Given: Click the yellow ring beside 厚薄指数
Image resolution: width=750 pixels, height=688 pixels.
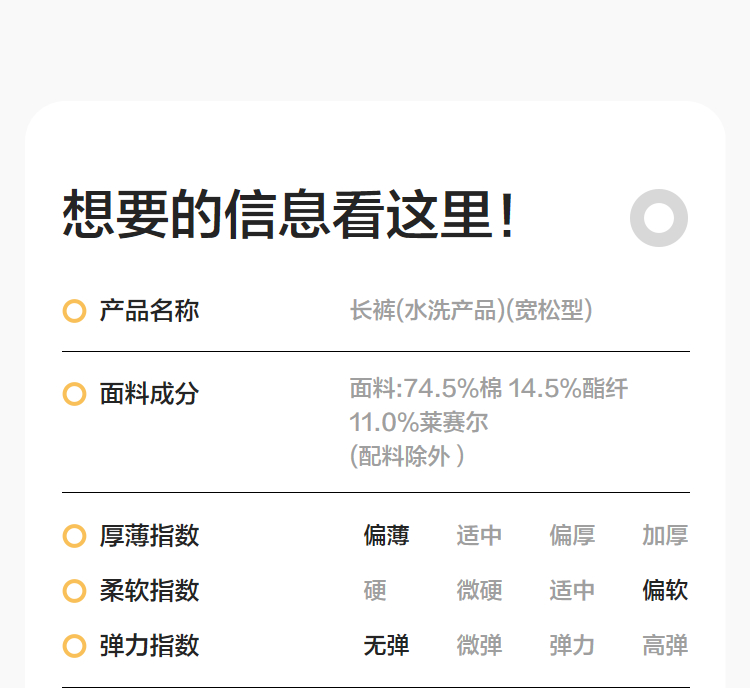Looking at the screenshot, I should [74, 536].
